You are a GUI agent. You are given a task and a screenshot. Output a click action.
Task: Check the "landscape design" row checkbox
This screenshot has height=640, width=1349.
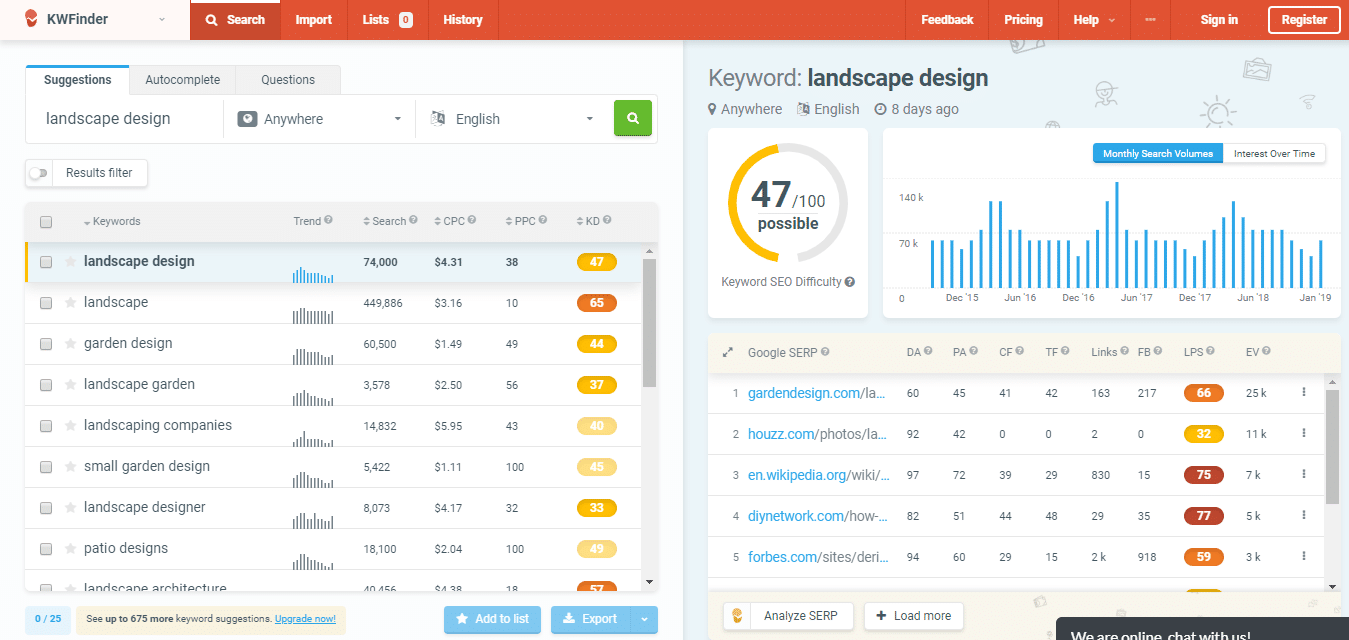pos(46,262)
